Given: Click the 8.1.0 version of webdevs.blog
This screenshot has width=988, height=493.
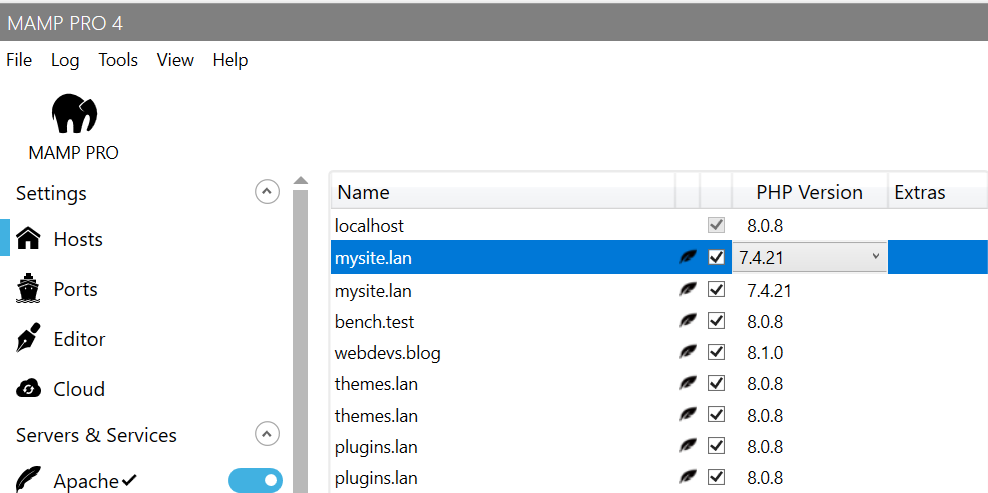Looking at the screenshot, I should 765,352.
